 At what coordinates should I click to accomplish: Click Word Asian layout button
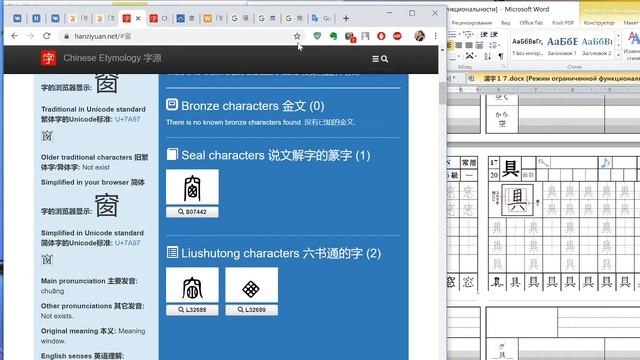470,56
